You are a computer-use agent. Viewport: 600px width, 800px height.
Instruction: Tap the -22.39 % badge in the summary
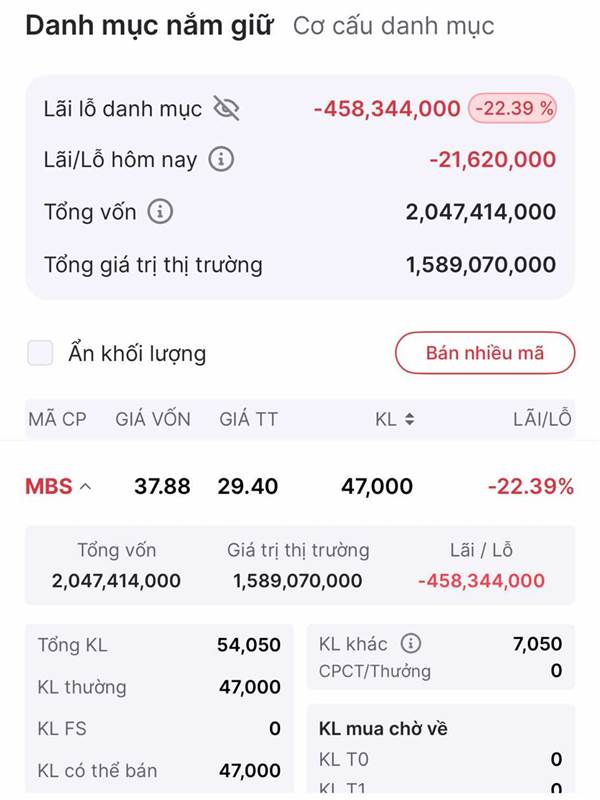tap(512, 108)
